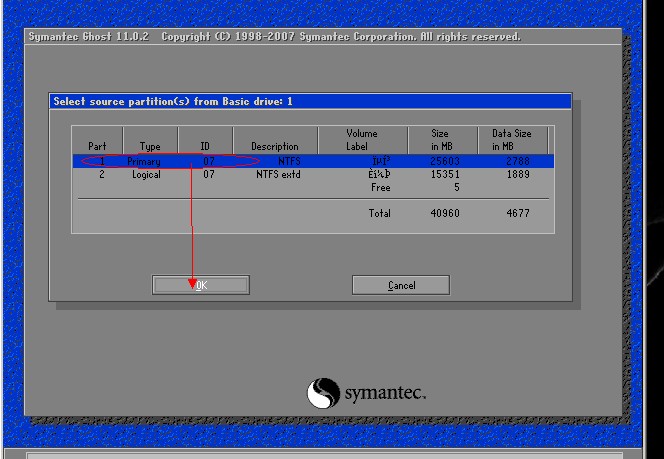
Task: Click volume label of partition 1
Action: [381, 161]
